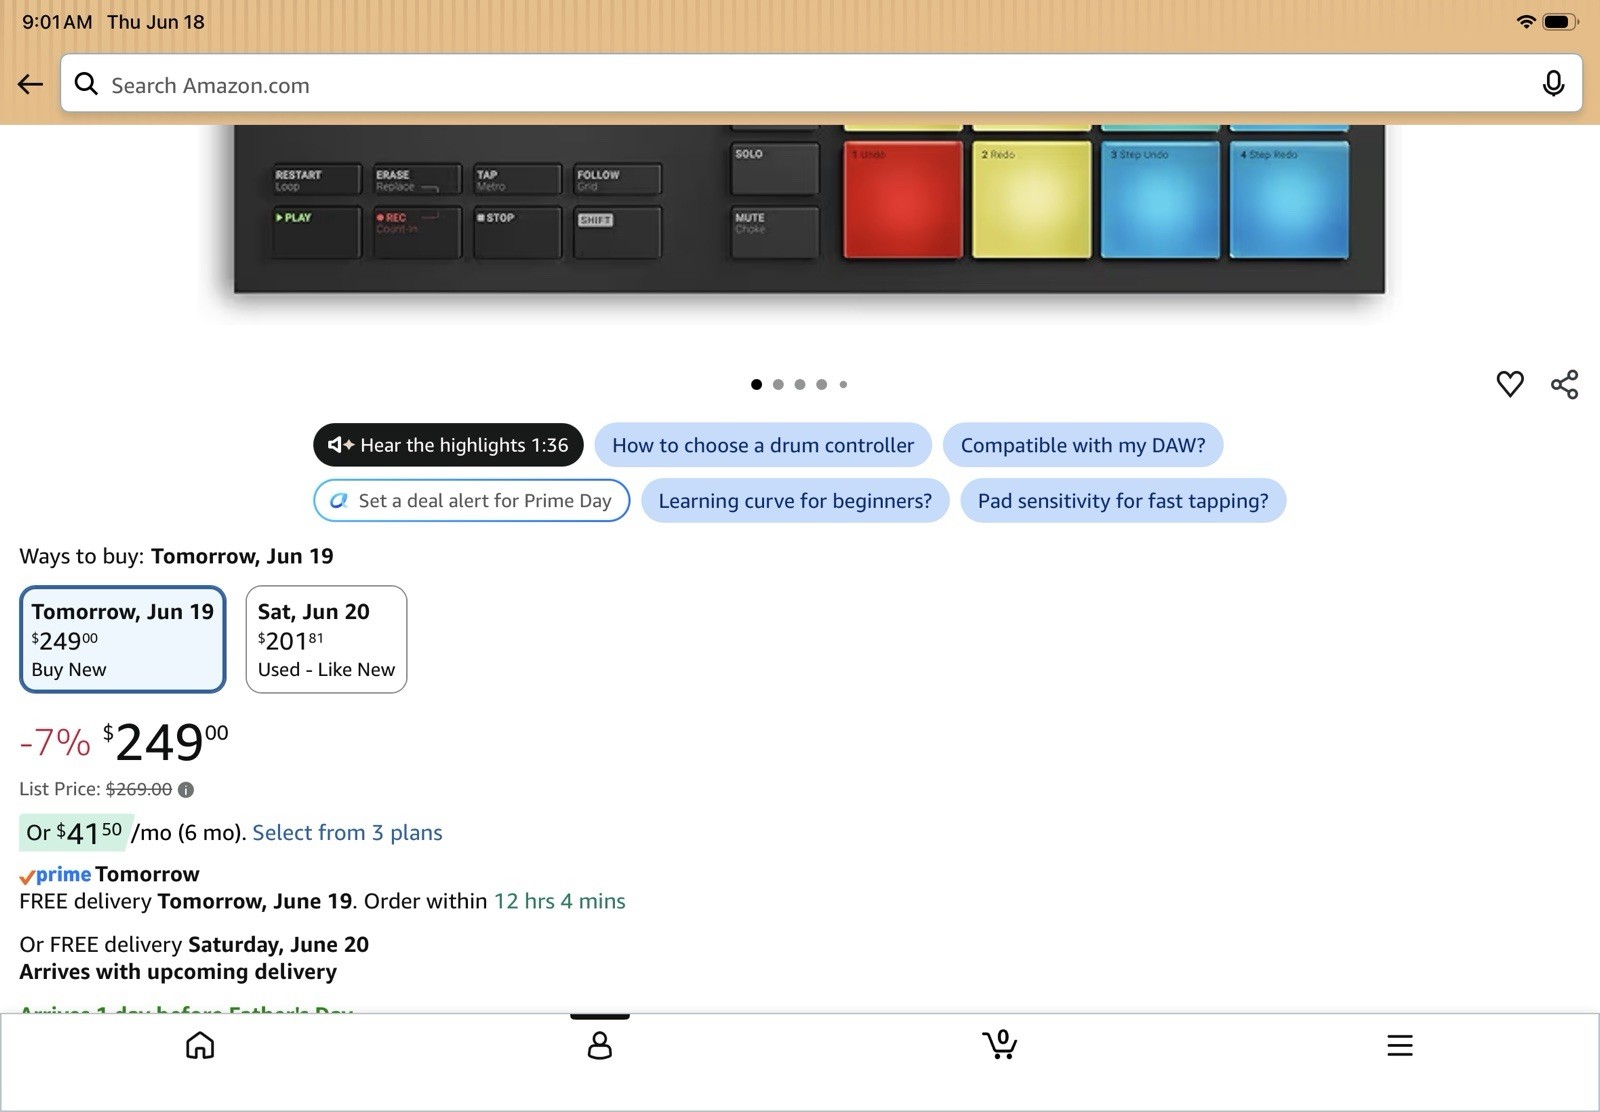Tap Pad sensitivity for fast tapping? chip
1600x1112 pixels.
click(x=1123, y=501)
